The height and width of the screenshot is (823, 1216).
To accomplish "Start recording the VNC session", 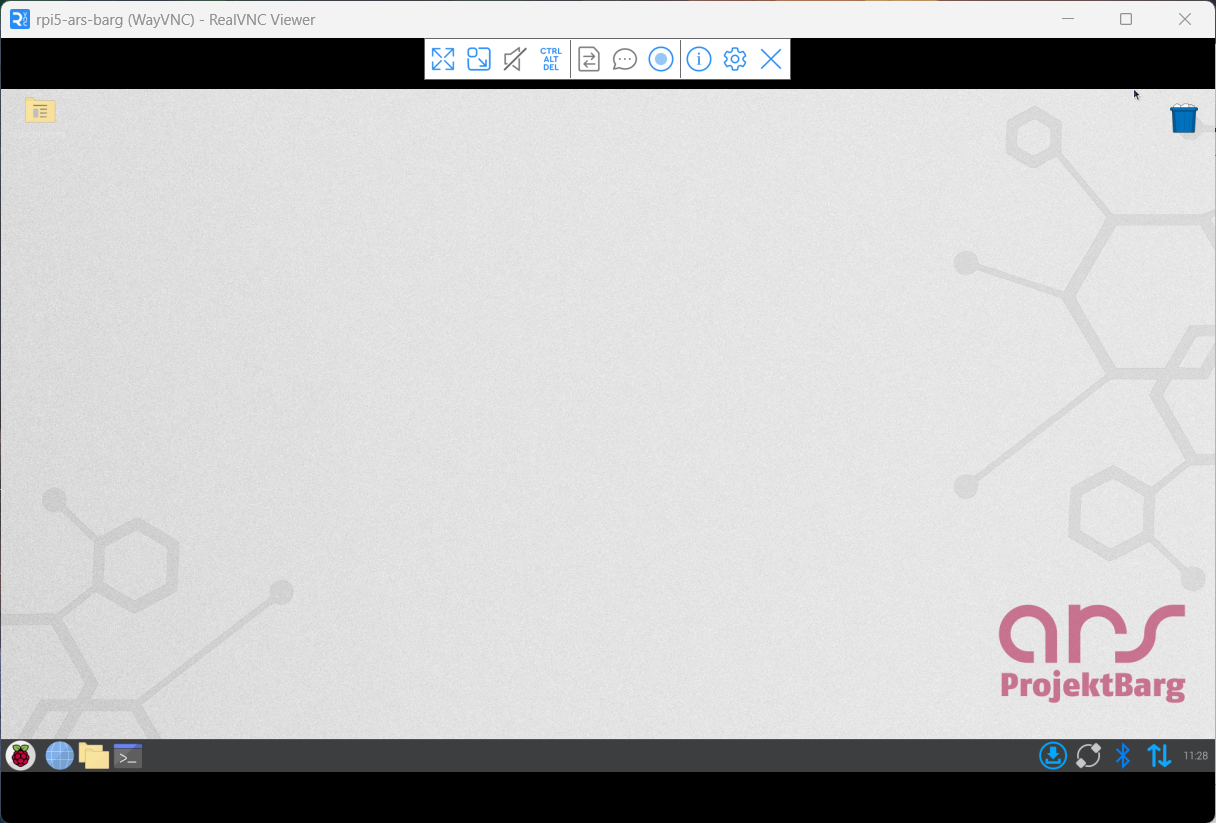I will coord(660,59).
